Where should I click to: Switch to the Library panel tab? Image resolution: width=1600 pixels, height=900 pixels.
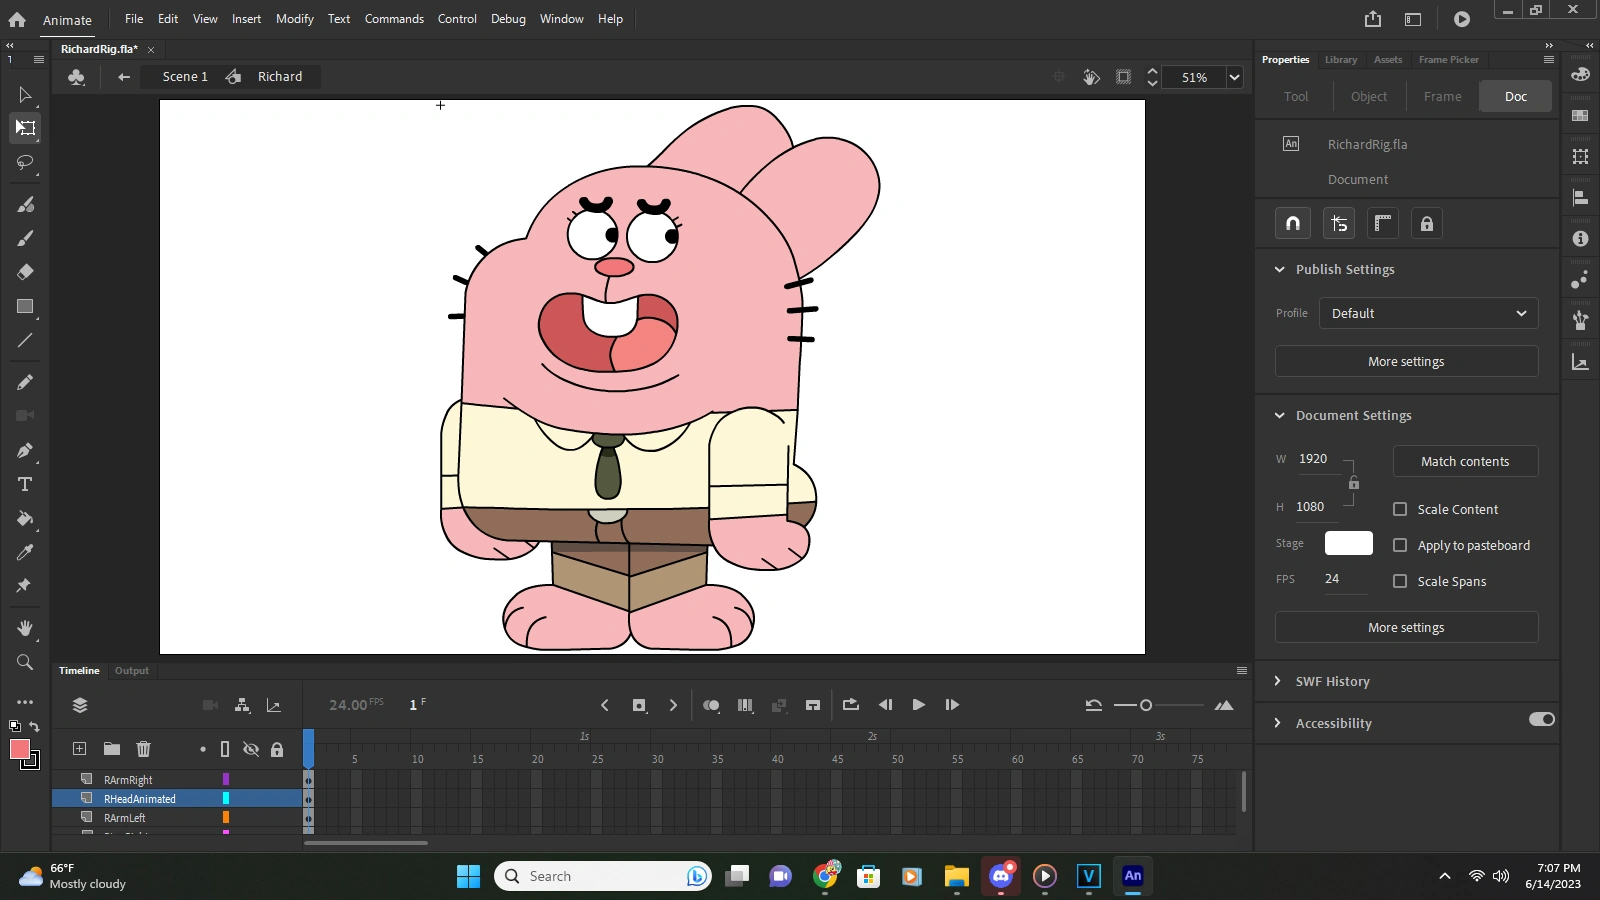(x=1340, y=60)
